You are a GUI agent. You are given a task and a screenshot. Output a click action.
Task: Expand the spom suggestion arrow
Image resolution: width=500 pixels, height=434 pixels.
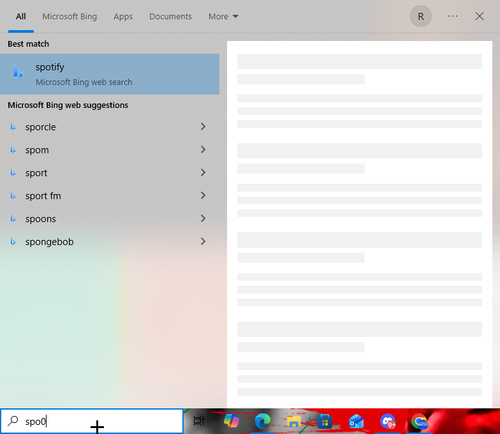point(203,149)
